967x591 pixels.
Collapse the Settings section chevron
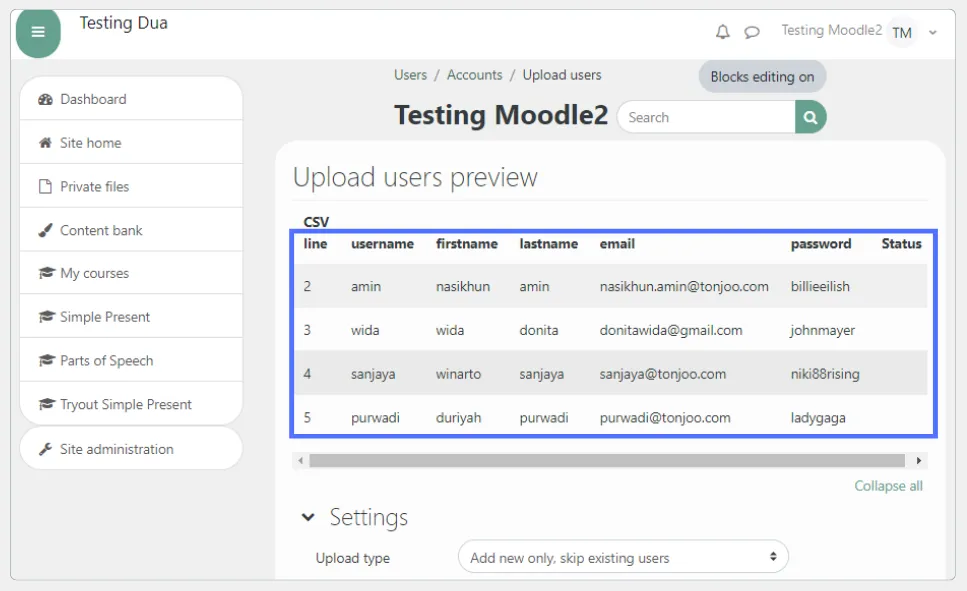click(x=308, y=518)
